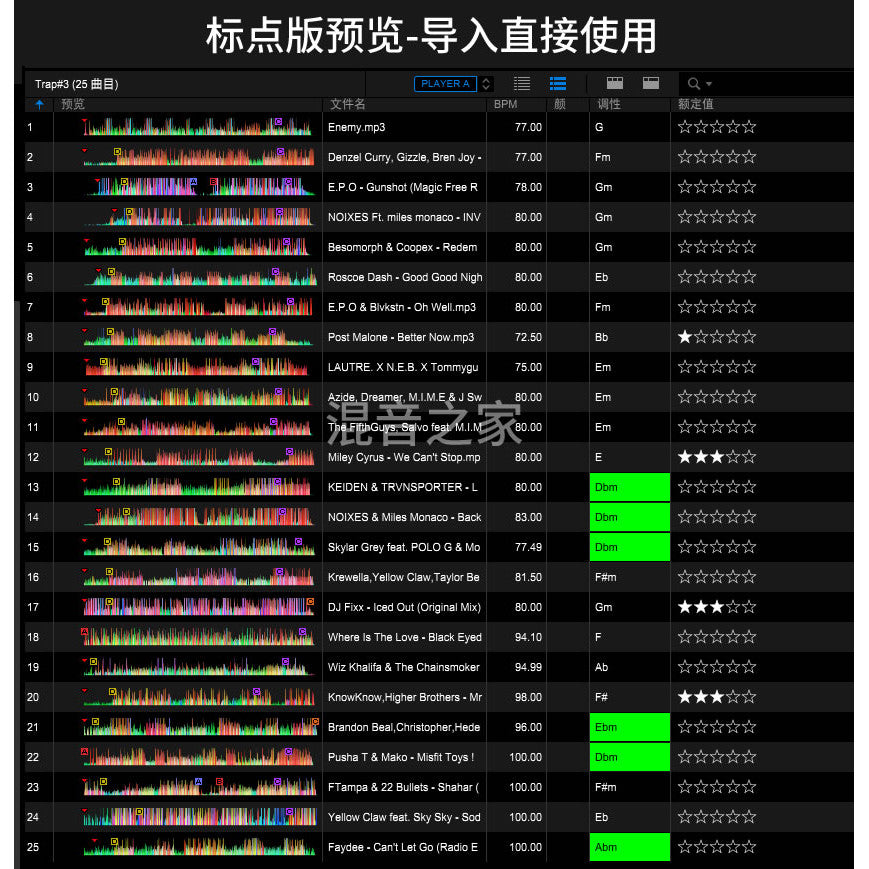Image resolution: width=869 pixels, height=869 pixels.
Task: Switch to the compact track list view
Action: [522, 84]
